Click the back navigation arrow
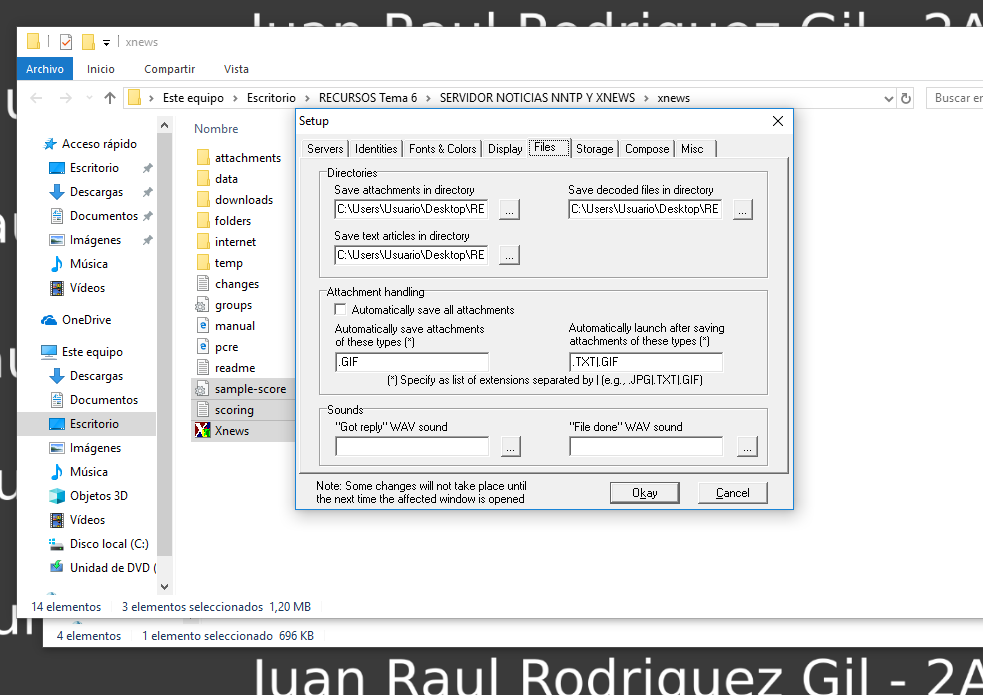 36,98
